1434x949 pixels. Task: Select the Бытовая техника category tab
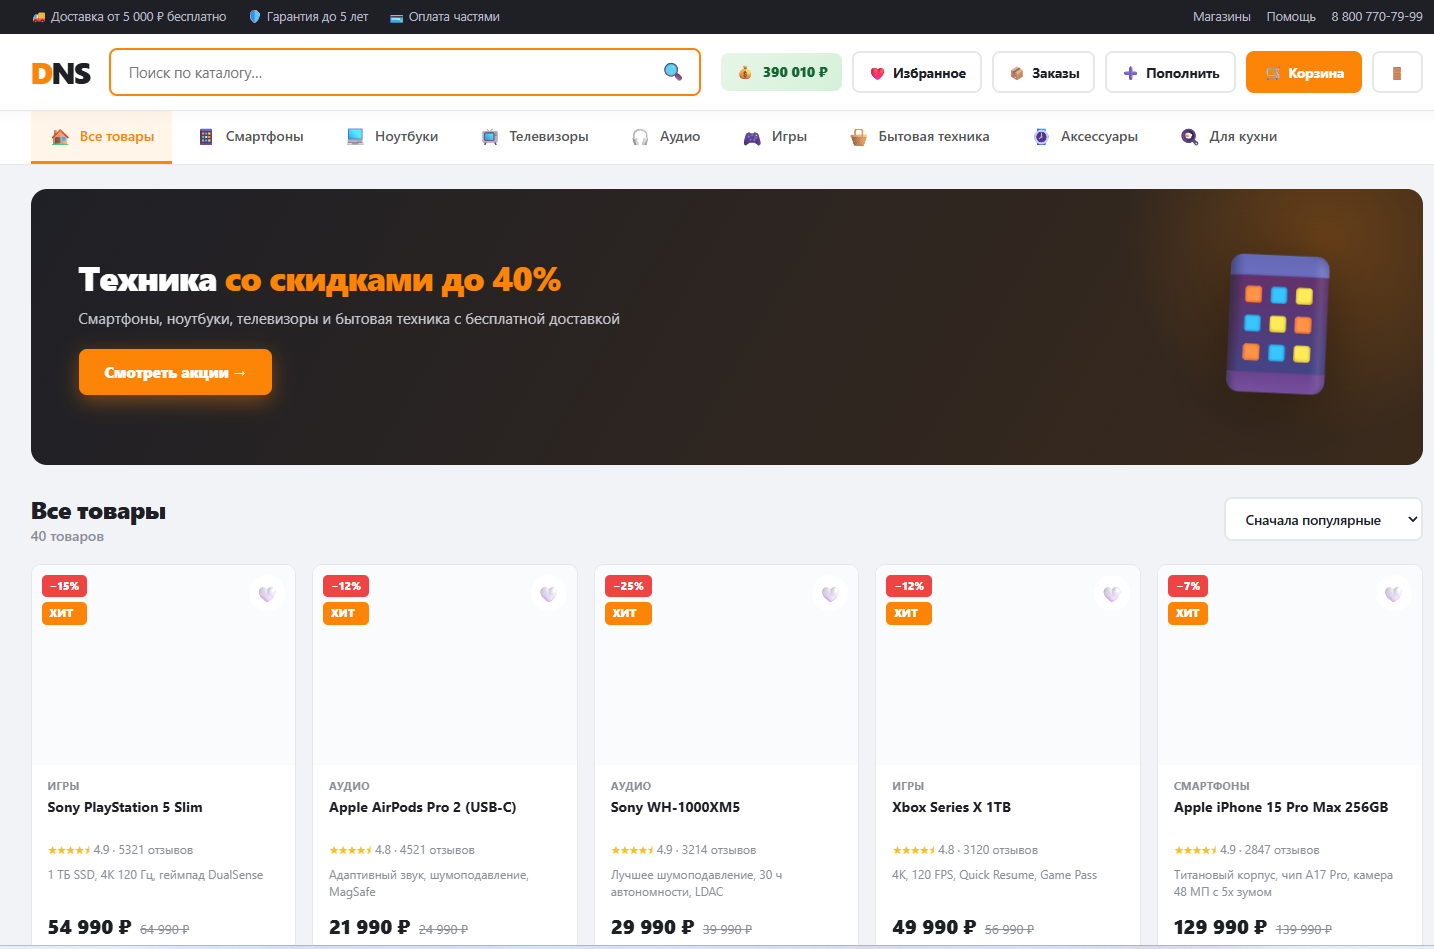pos(920,137)
